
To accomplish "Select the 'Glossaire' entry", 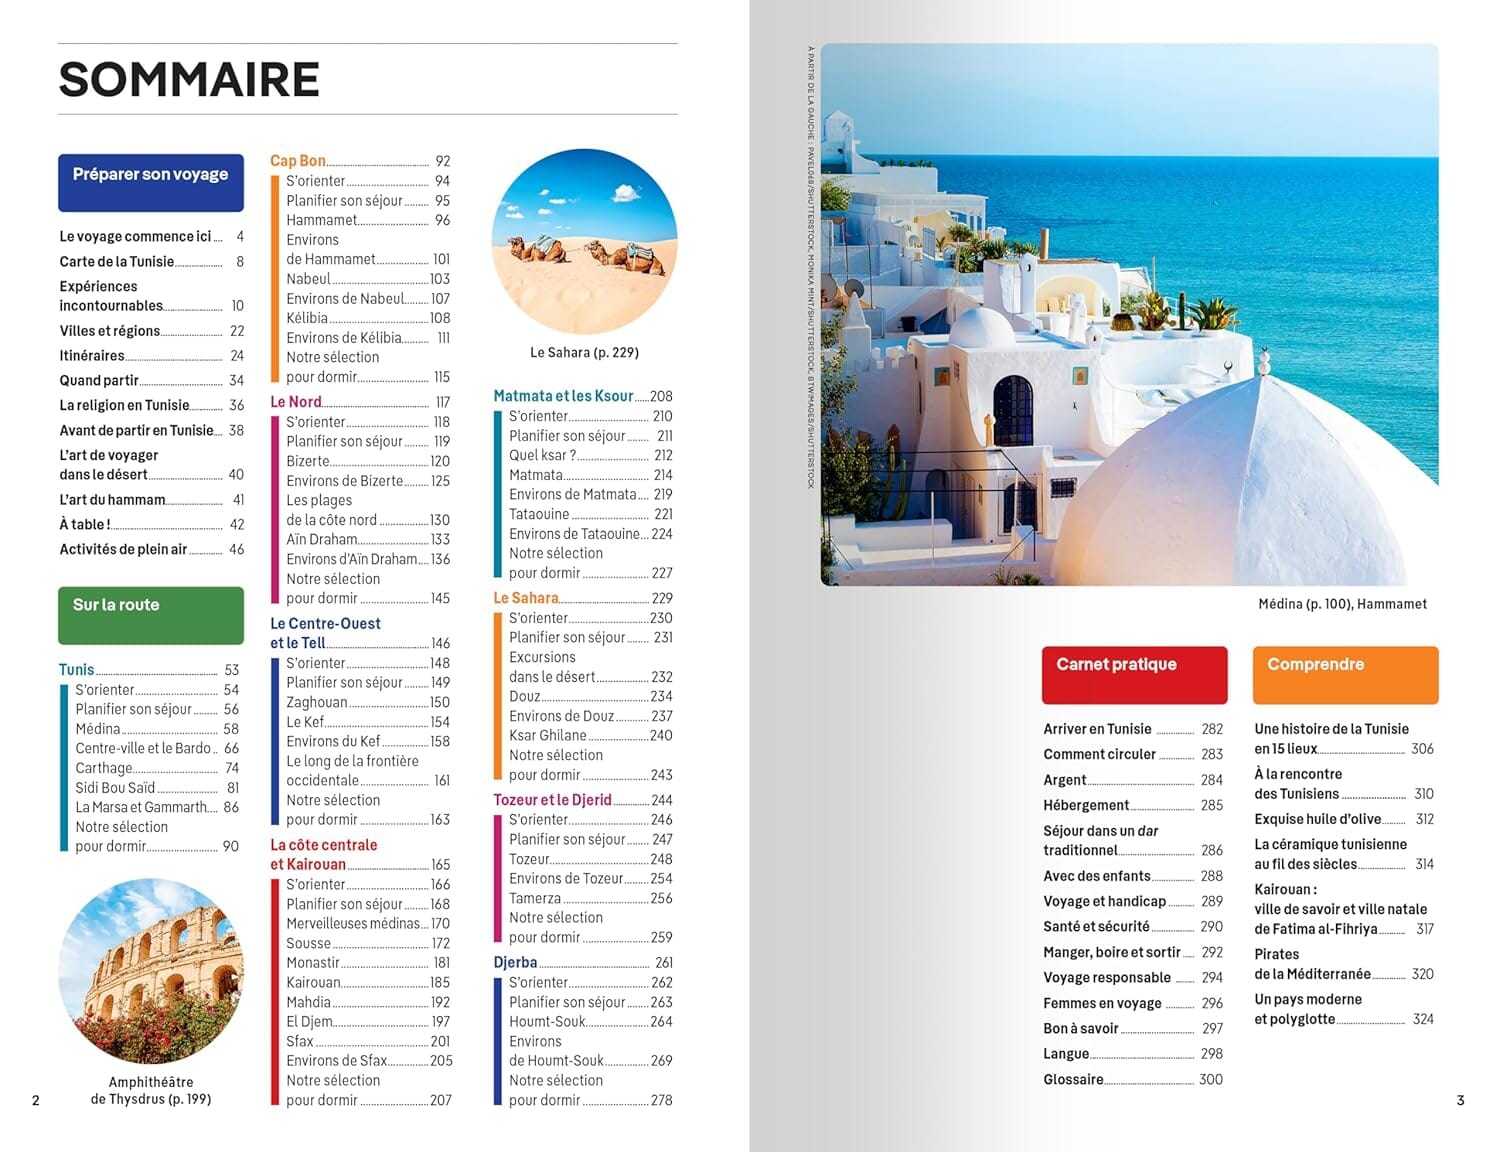I will click(1067, 1079).
